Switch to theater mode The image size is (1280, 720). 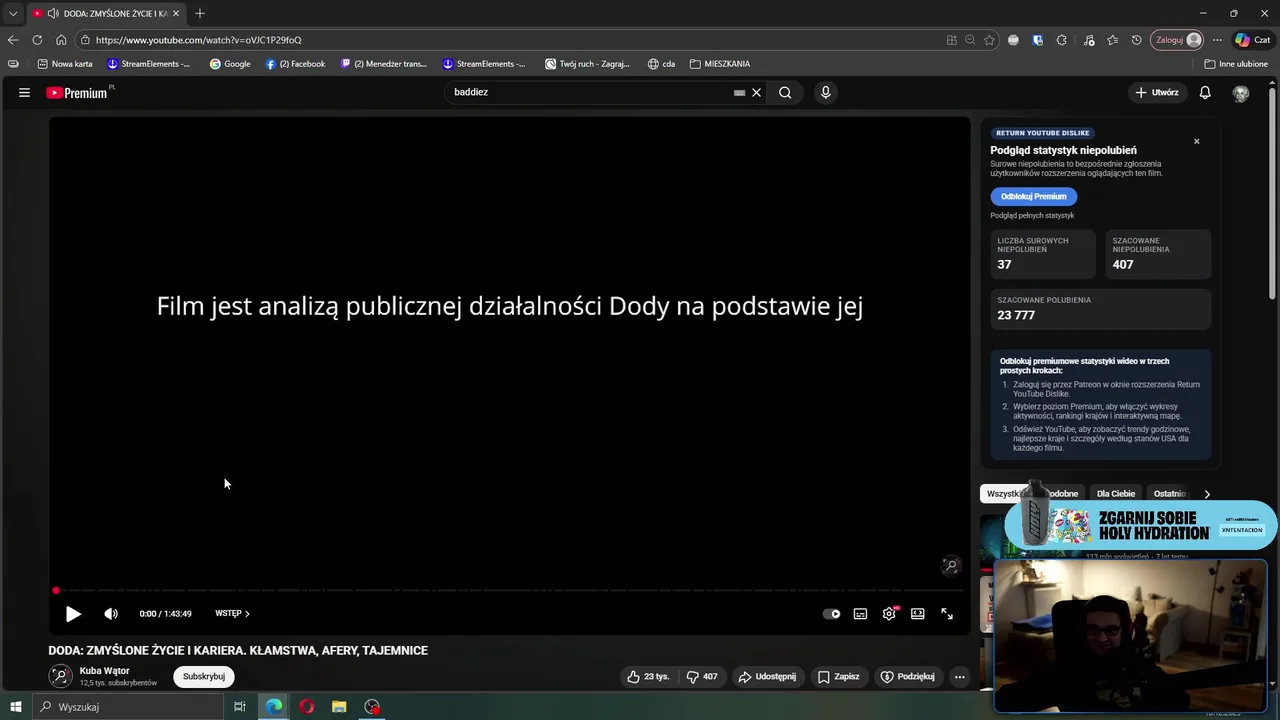[918, 614]
